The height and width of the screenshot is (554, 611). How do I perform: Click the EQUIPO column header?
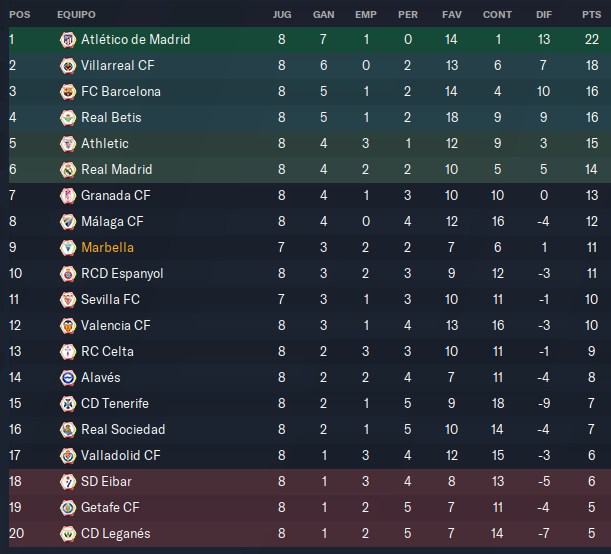click(x=76, y=15)
